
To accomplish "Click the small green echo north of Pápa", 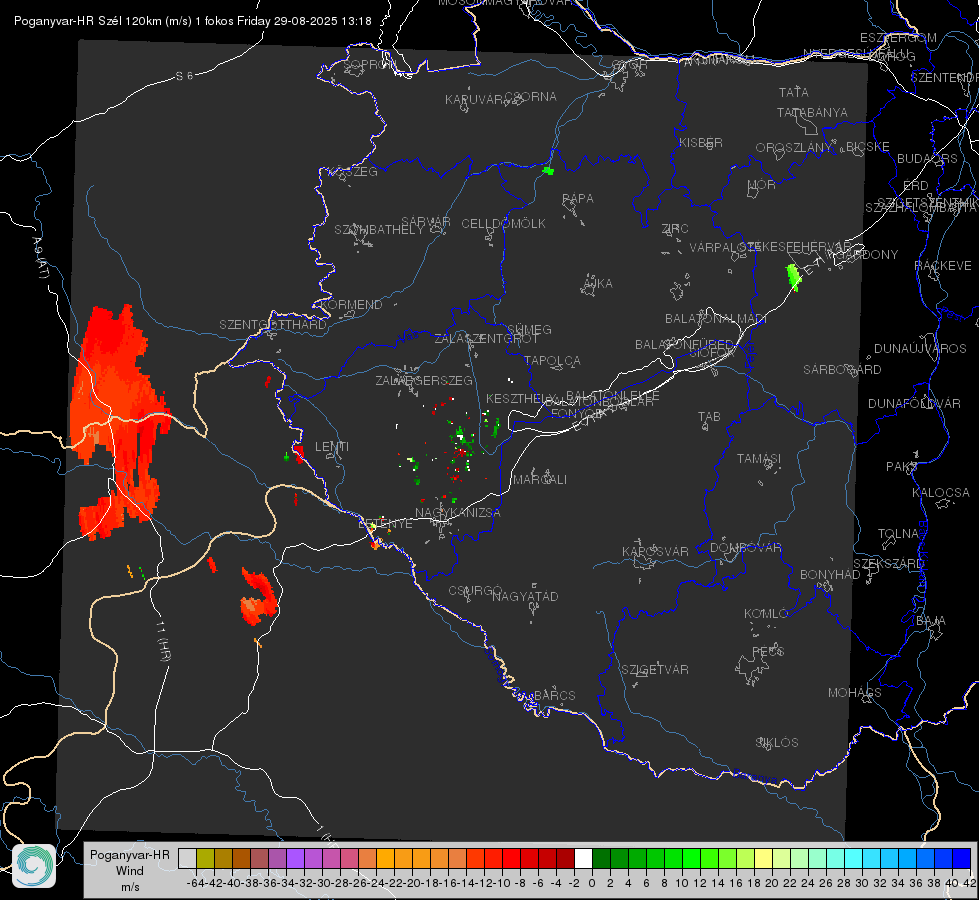I will [x=548, y=171].
